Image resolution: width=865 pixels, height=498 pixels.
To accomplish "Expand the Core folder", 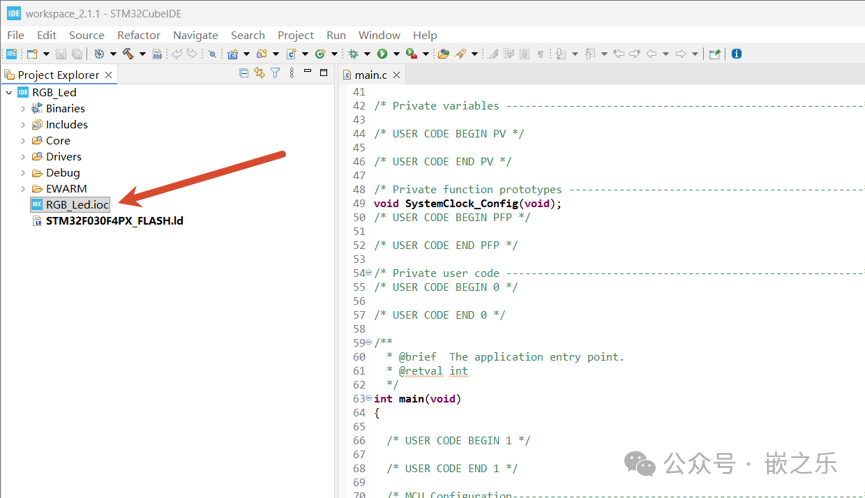I will (23, 141).
